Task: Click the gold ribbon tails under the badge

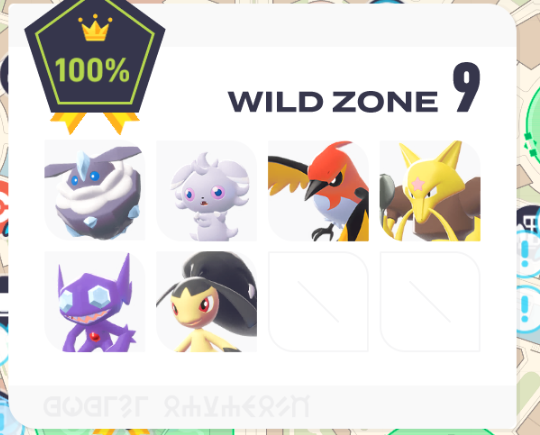Action: point(95,123)
